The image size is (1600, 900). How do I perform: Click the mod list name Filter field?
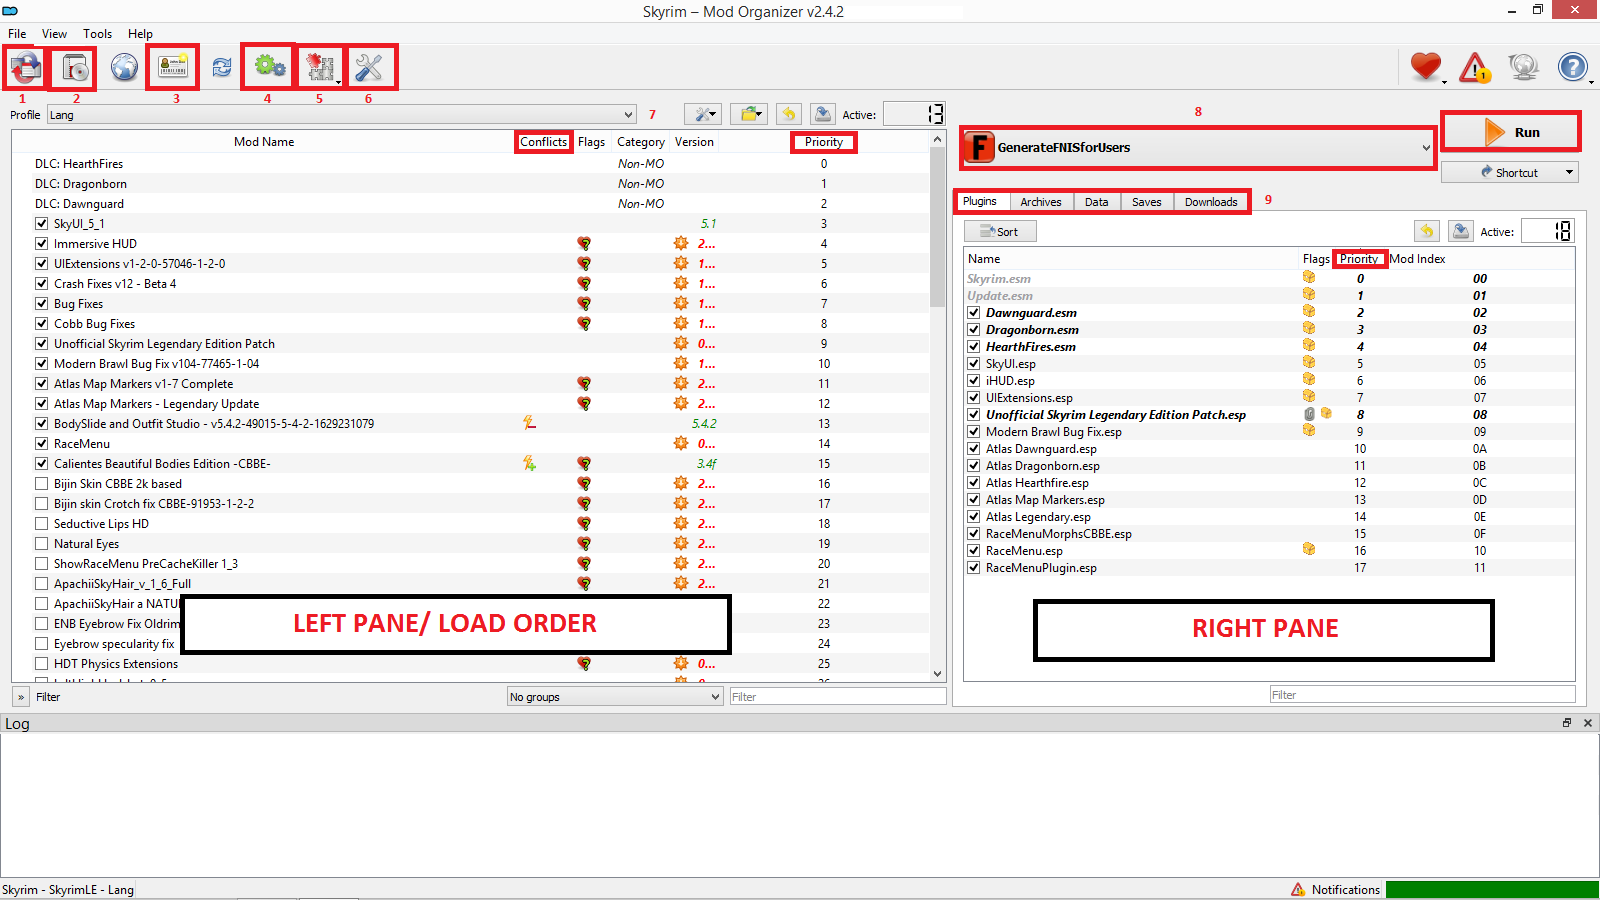click(x=838, y=697)
